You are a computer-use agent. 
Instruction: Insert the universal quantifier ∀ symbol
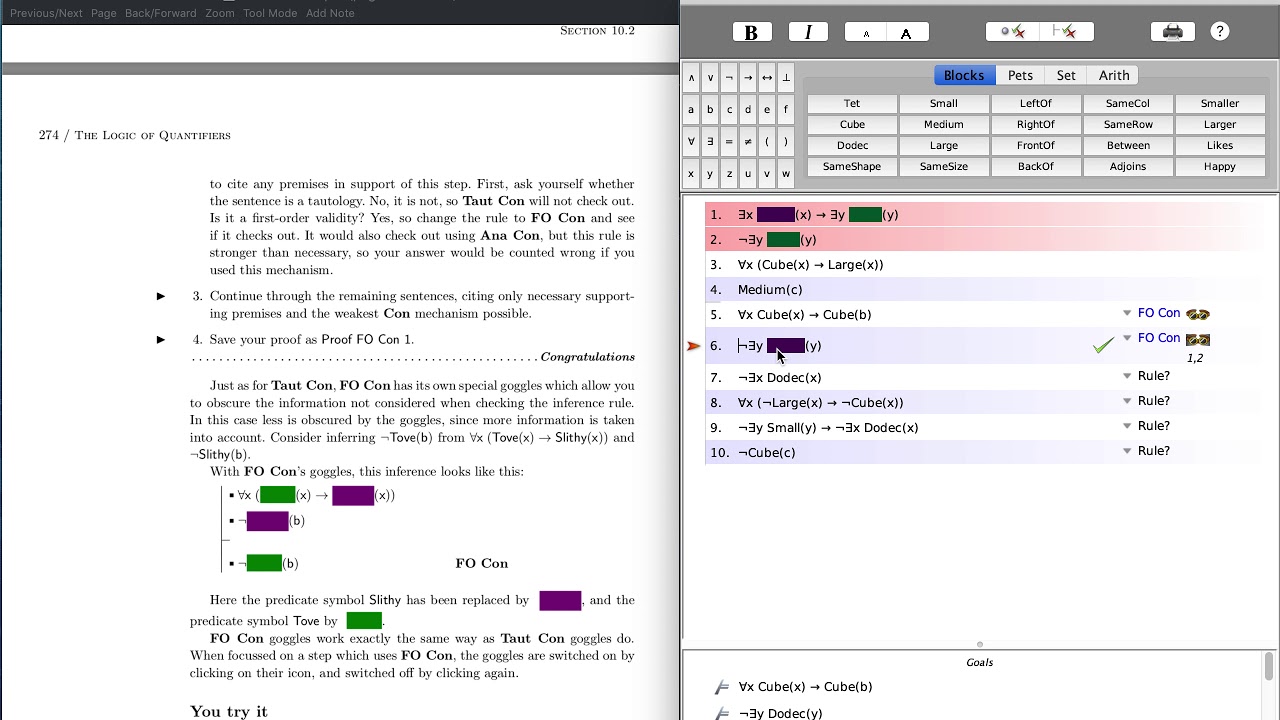(691, 141)
